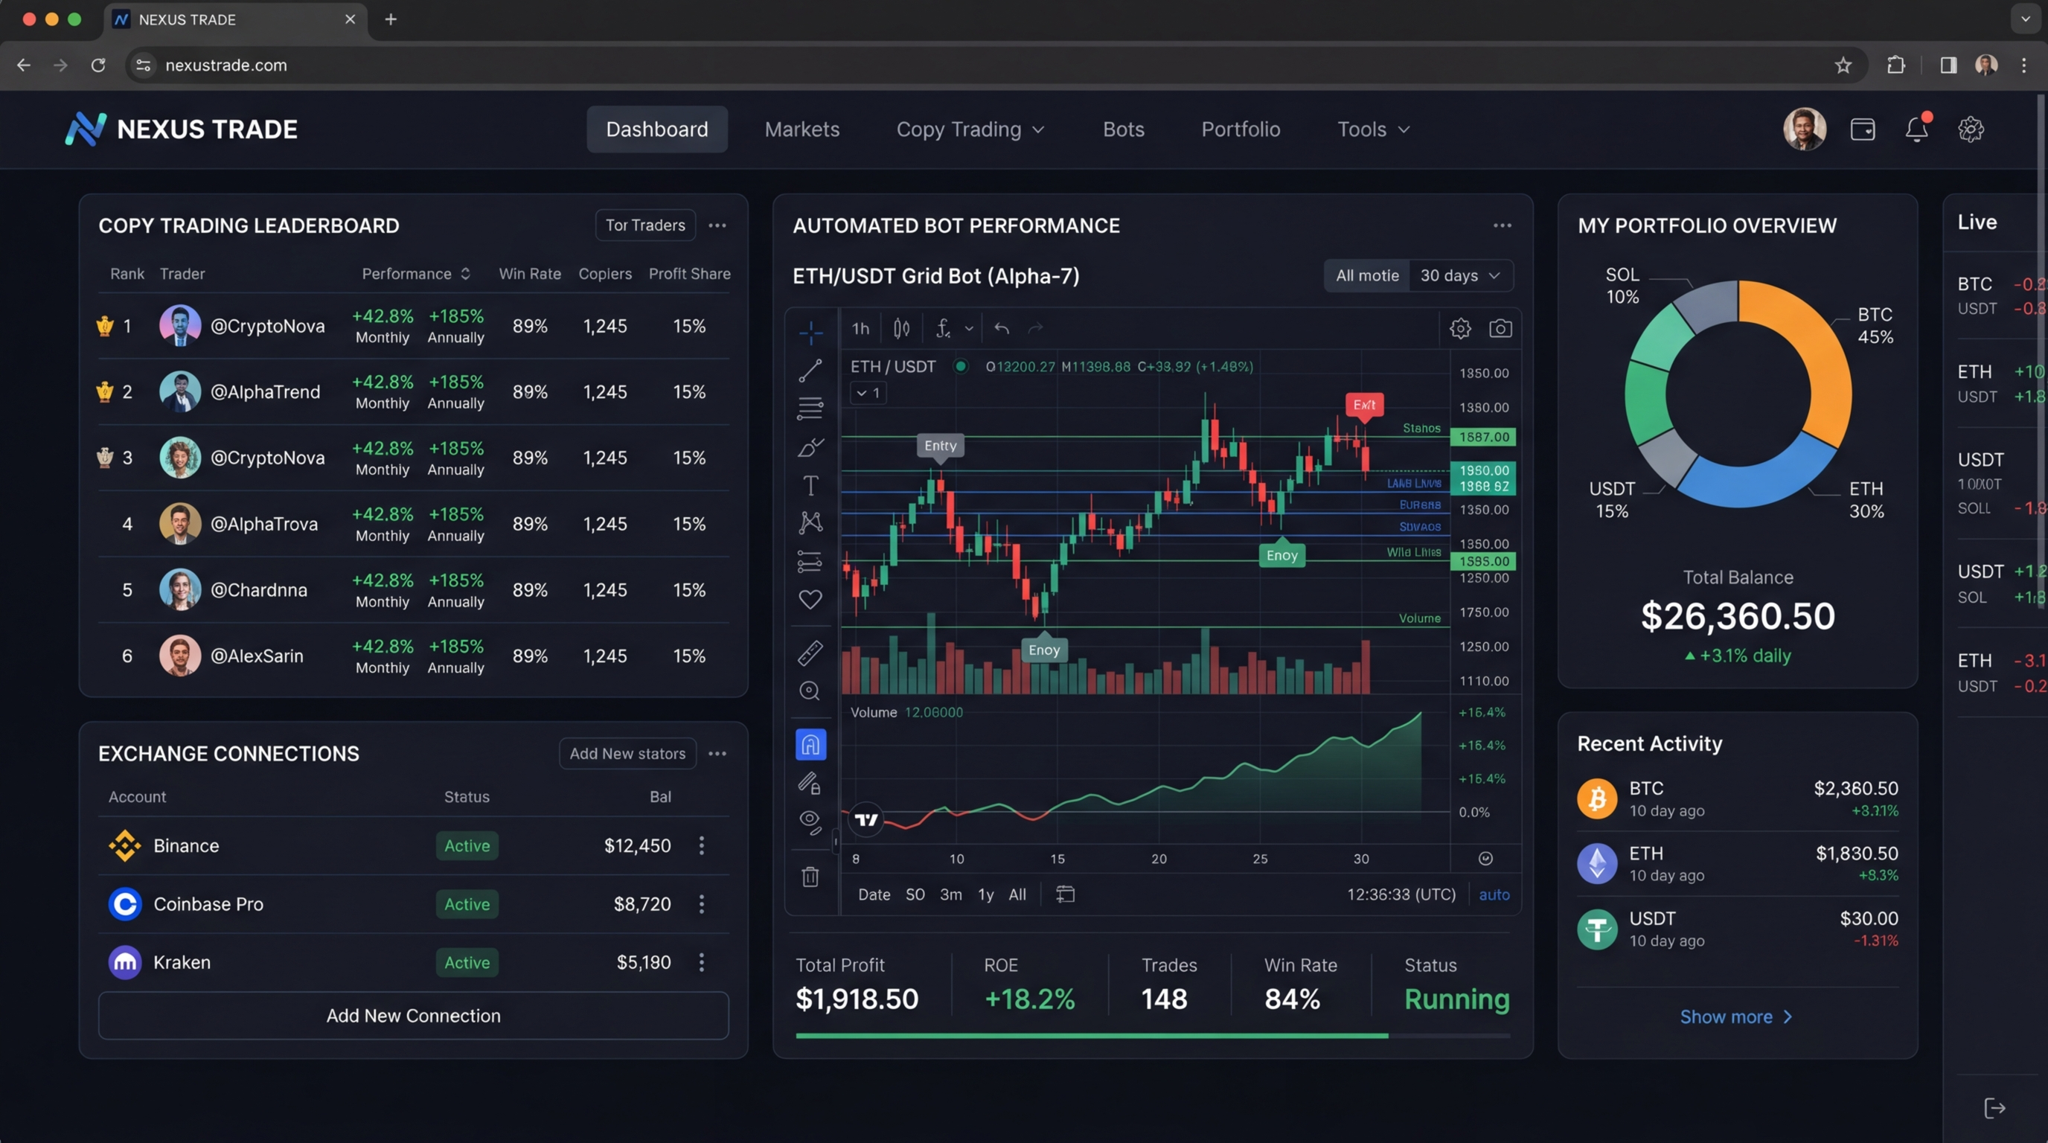Toggle magnet mode on the chart toolbar
This screenshot has height=1143, width=2048.
(810, 744)
